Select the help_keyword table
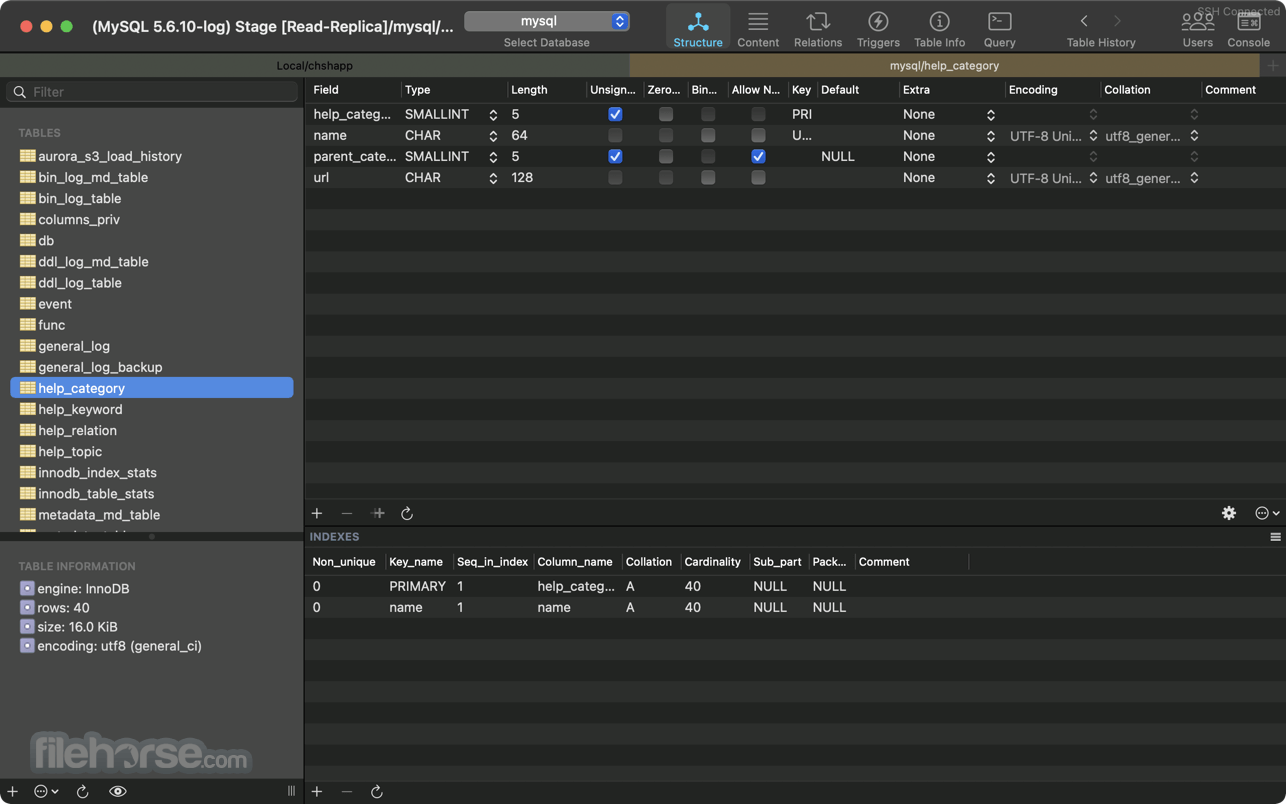1286x804 pixels. 152,409
